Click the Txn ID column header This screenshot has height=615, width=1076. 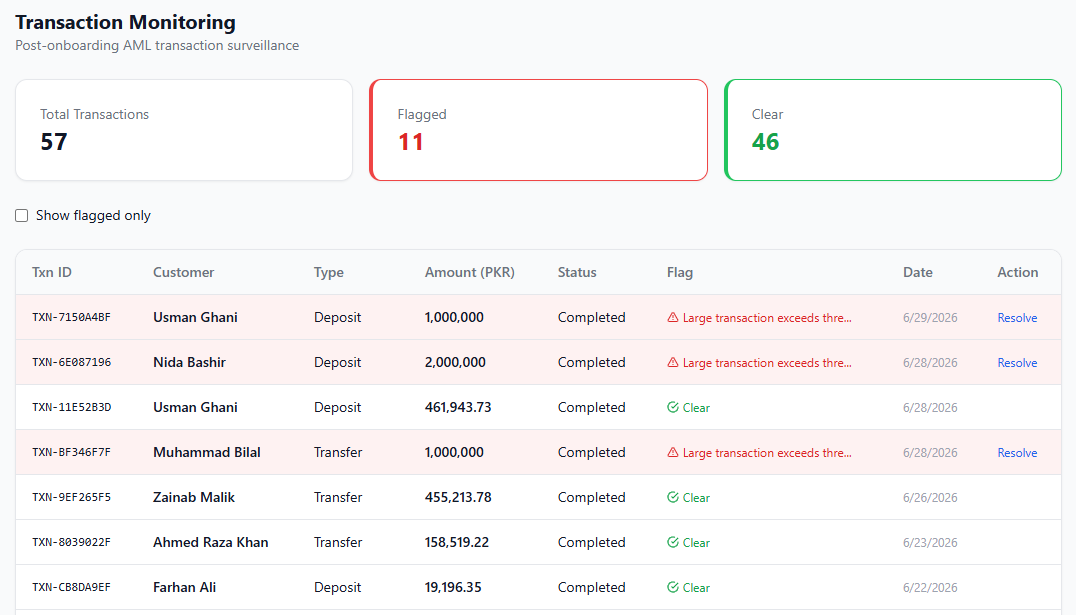click(51, 272)
